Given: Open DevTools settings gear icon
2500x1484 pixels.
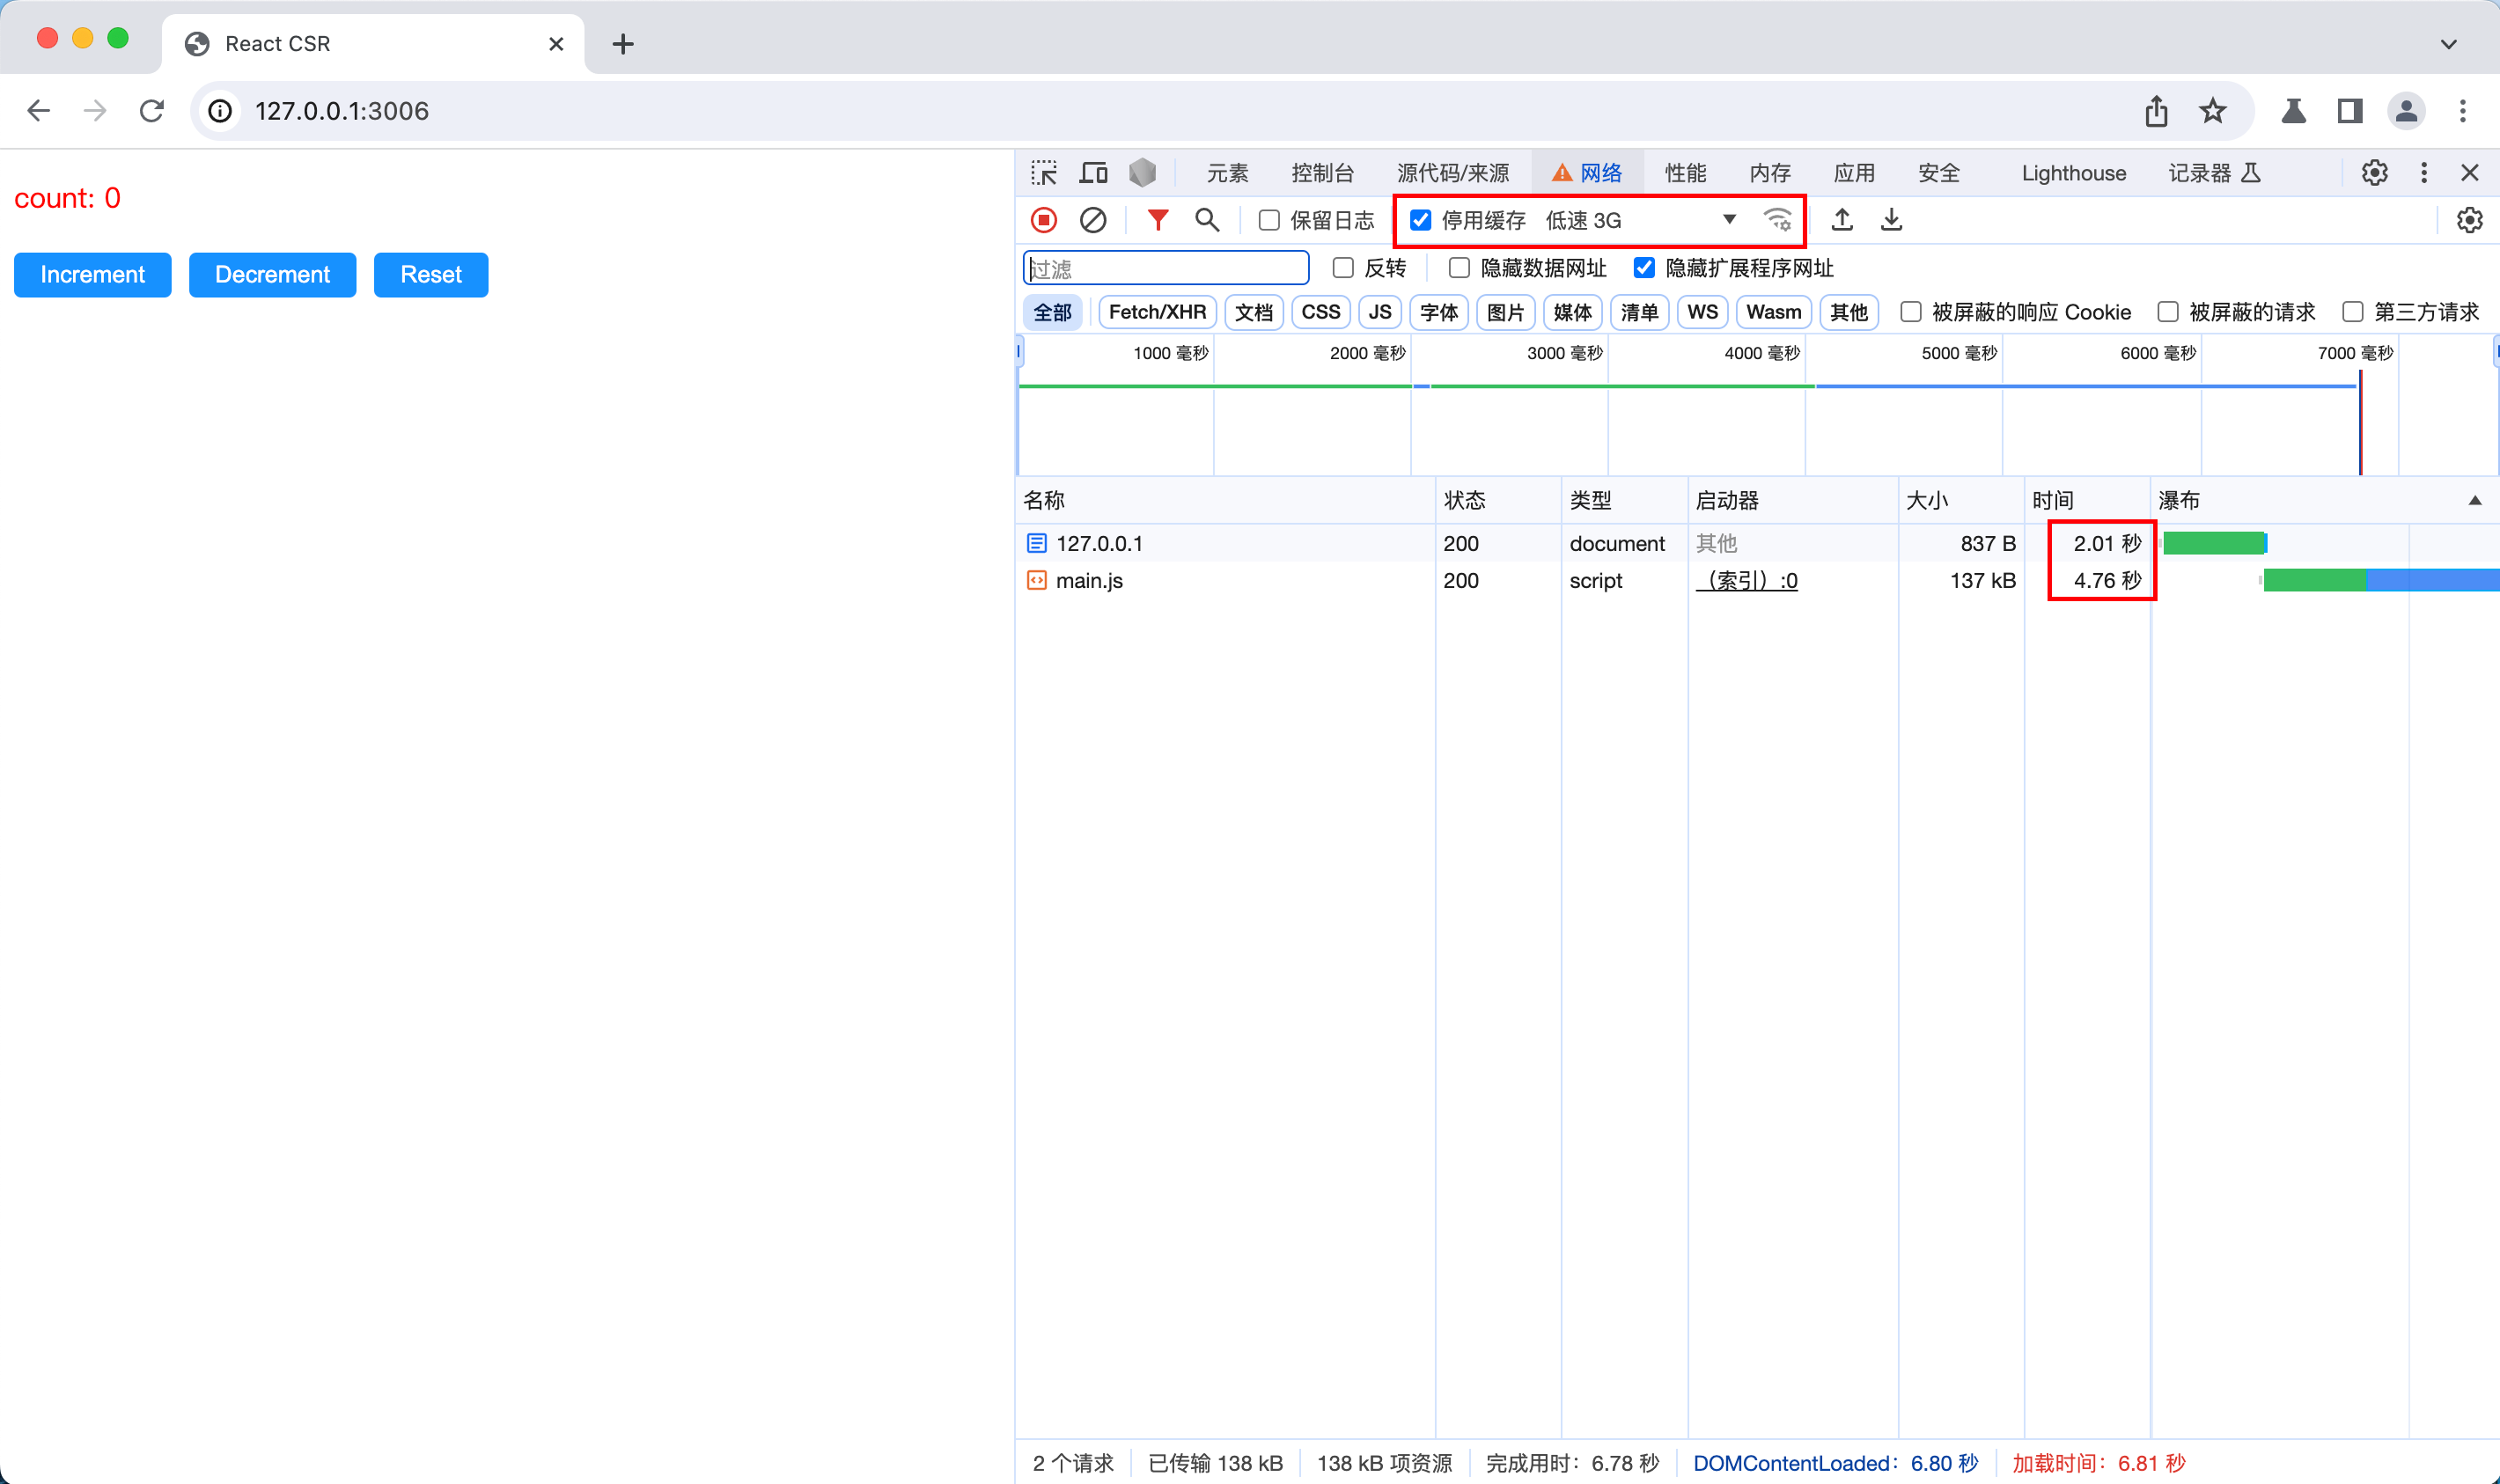Looking at the screenshot, I should click(2375, 173).
